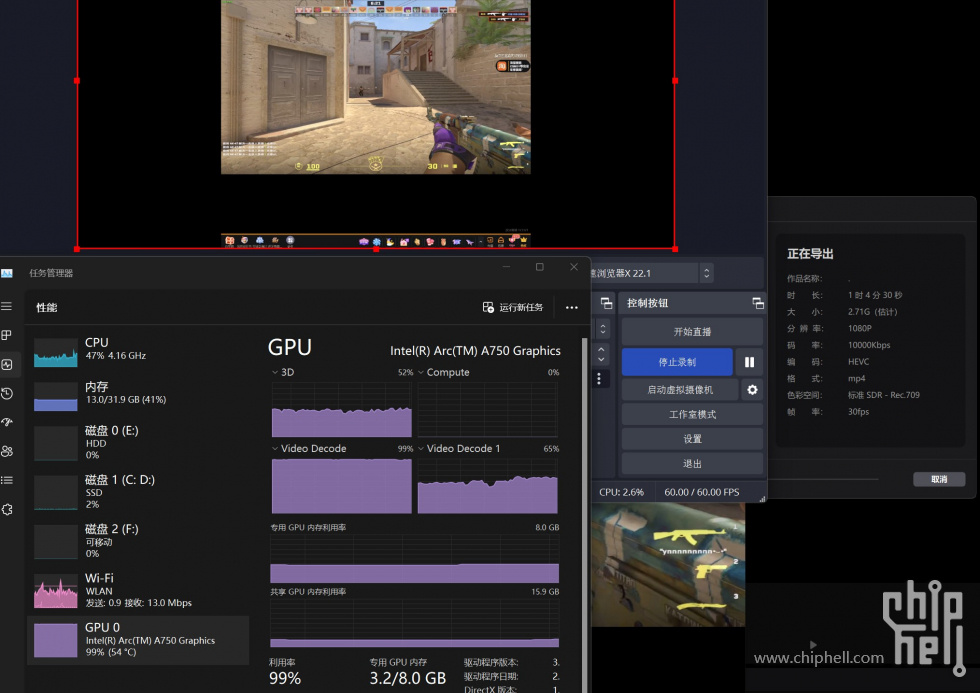Open App history icon in sidebar
Screen dimensions: 980x693
pos(7,394)
